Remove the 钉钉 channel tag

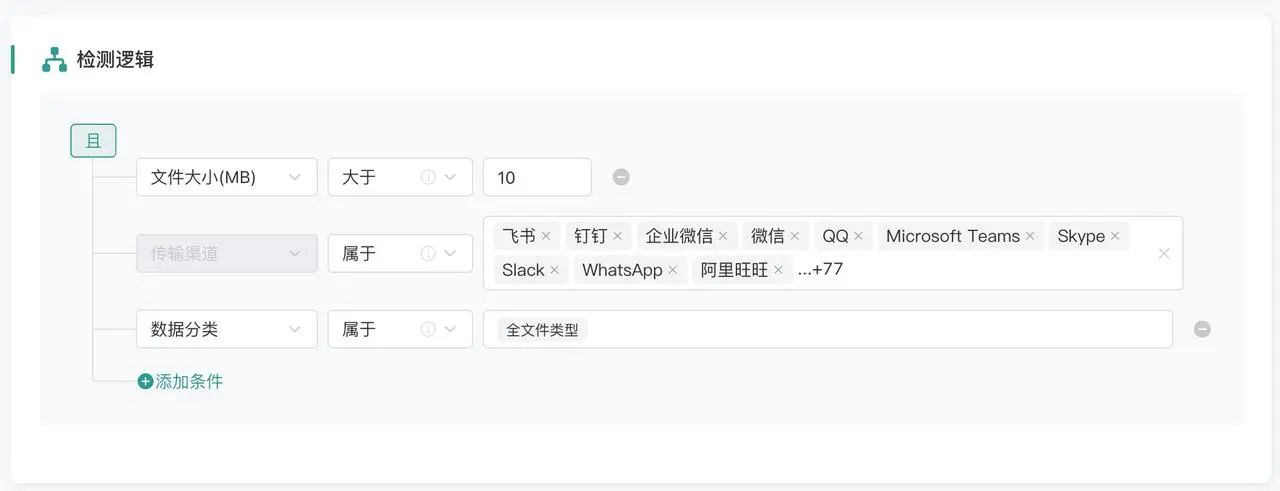(x=618, y=236)
